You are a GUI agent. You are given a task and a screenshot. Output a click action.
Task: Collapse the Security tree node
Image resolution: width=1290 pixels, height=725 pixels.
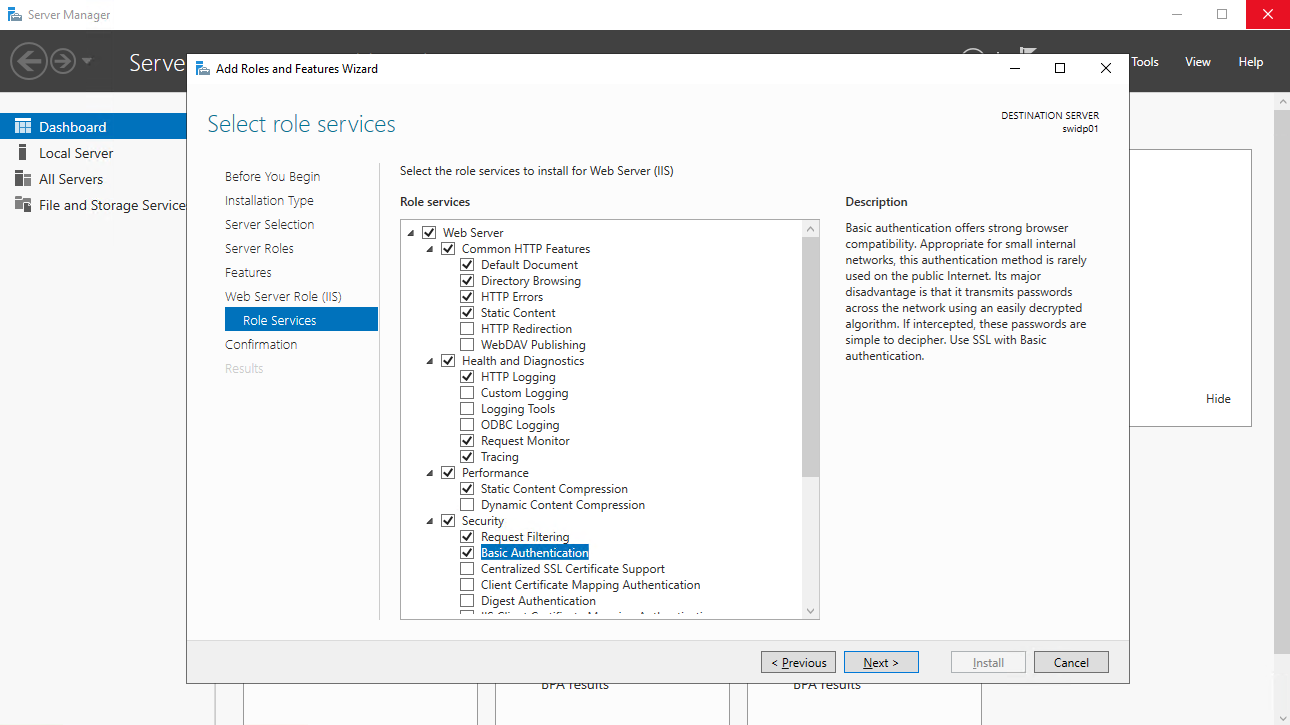click(430, 521)
